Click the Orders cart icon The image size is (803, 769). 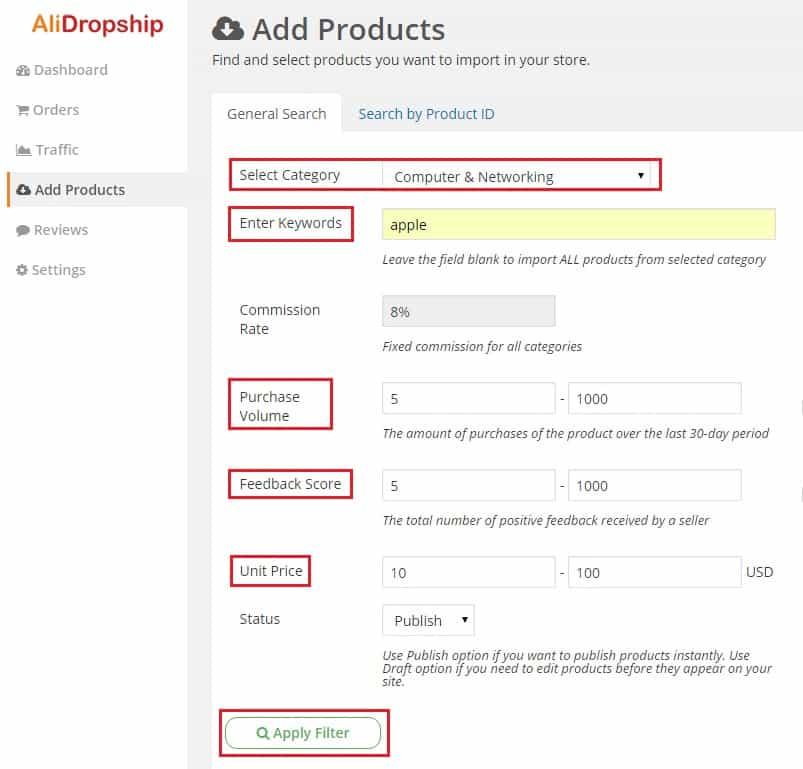click(22, 110)
